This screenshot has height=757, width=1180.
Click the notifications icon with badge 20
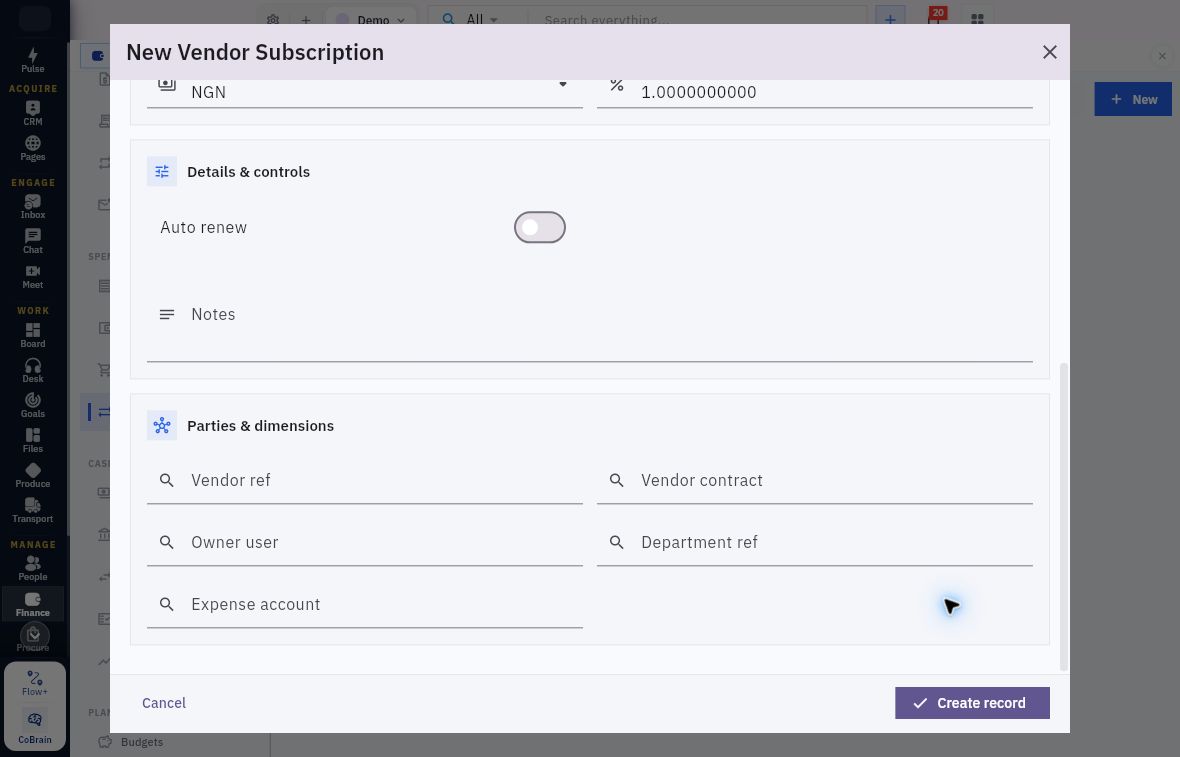935,19
